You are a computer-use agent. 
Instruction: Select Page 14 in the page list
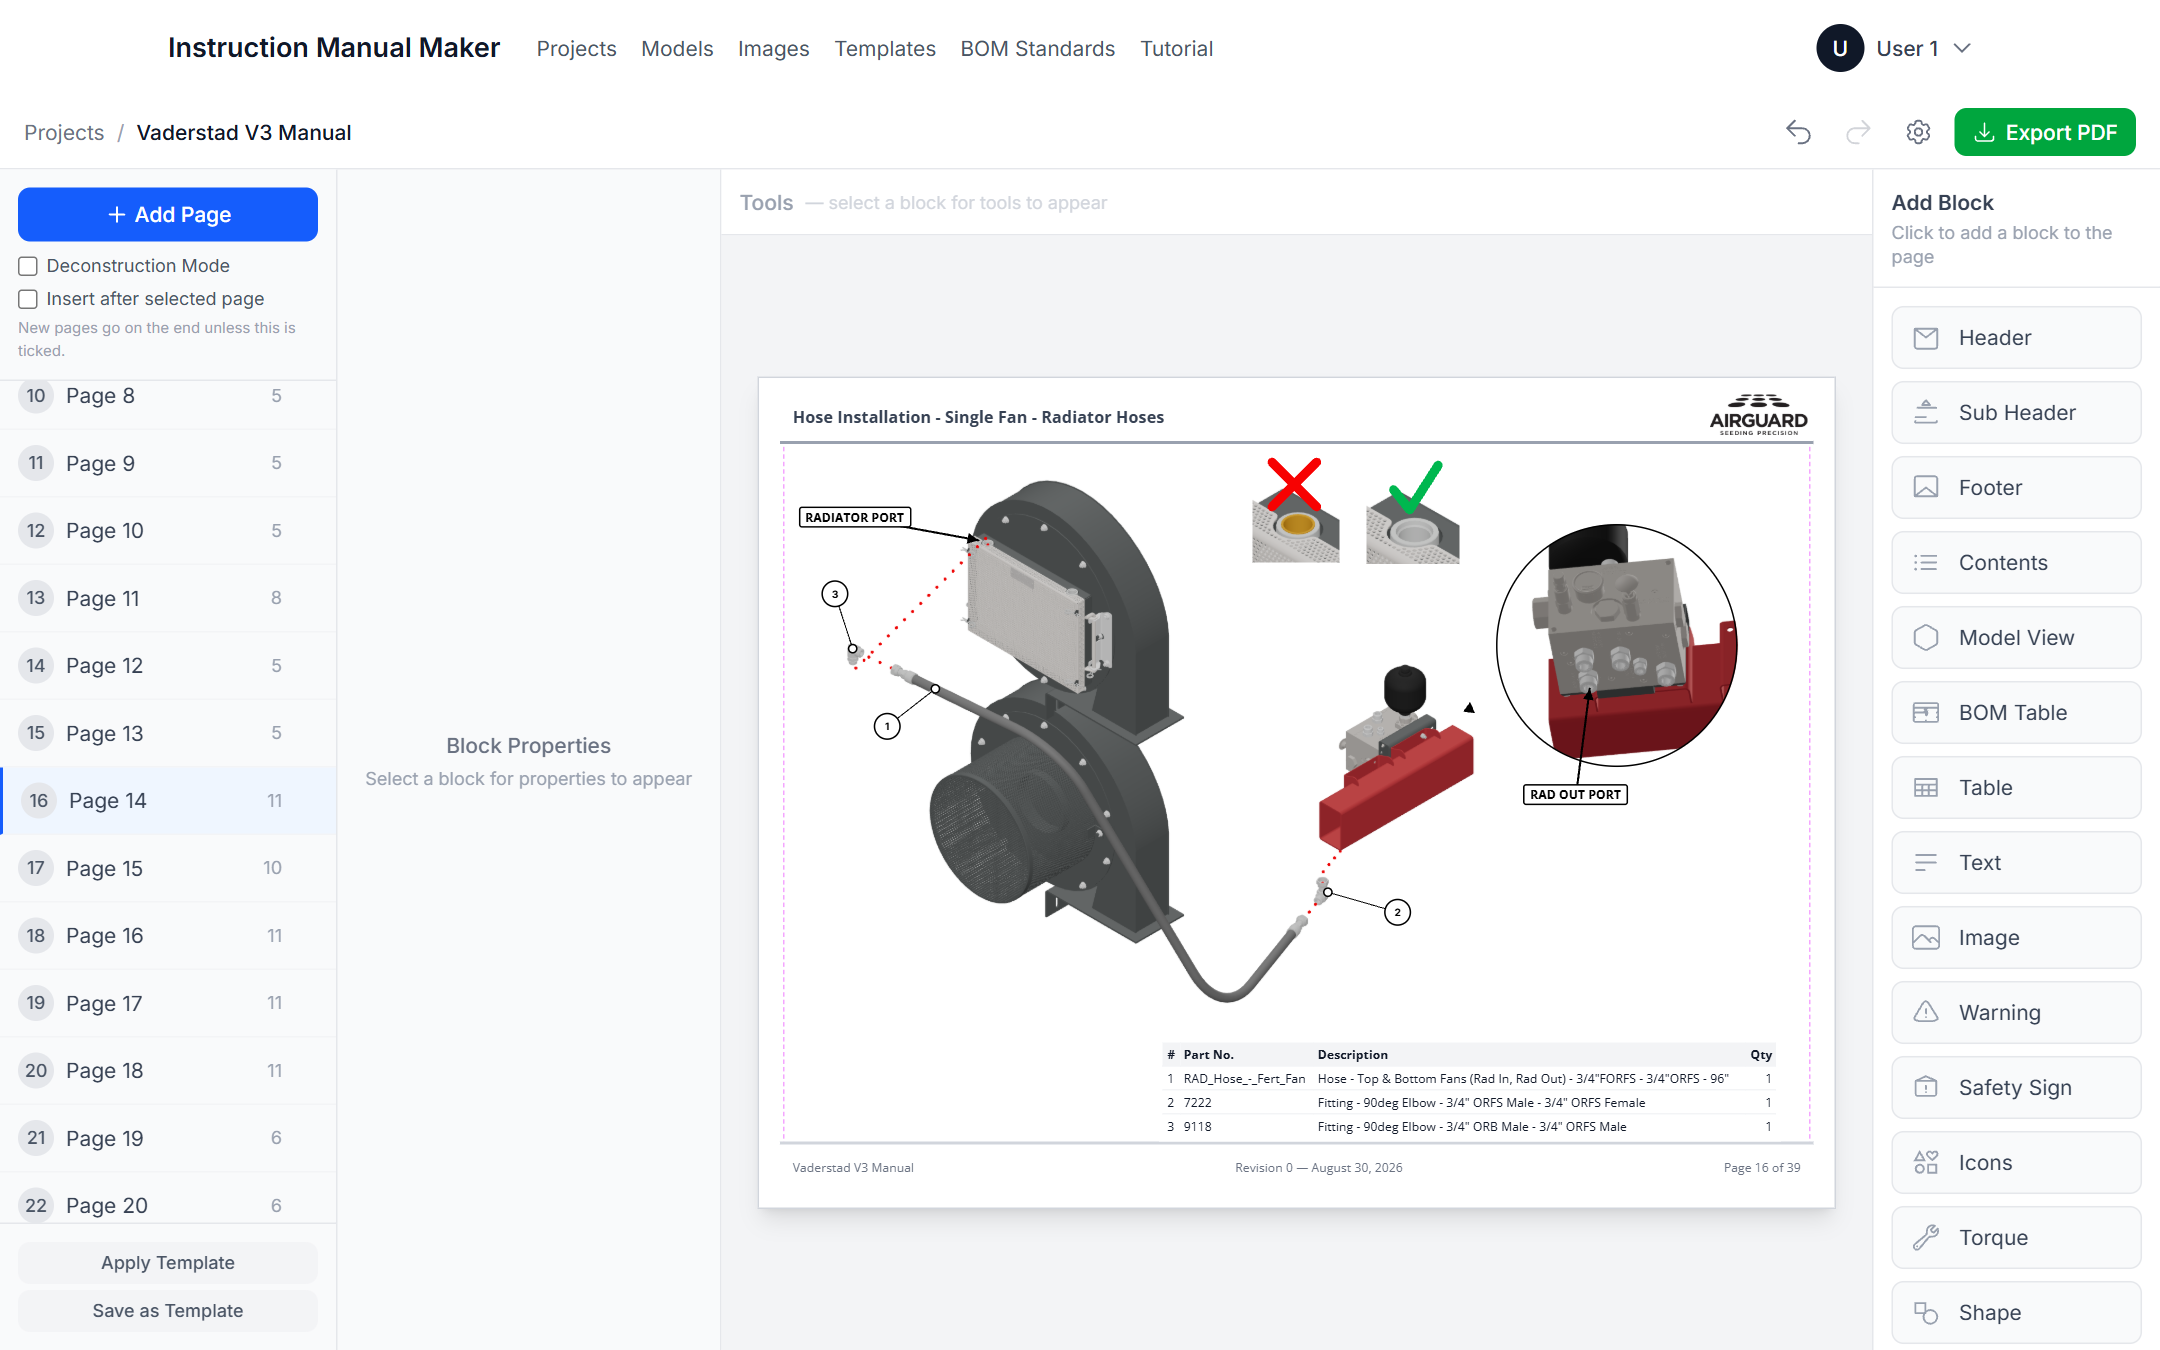coord(168,801)
